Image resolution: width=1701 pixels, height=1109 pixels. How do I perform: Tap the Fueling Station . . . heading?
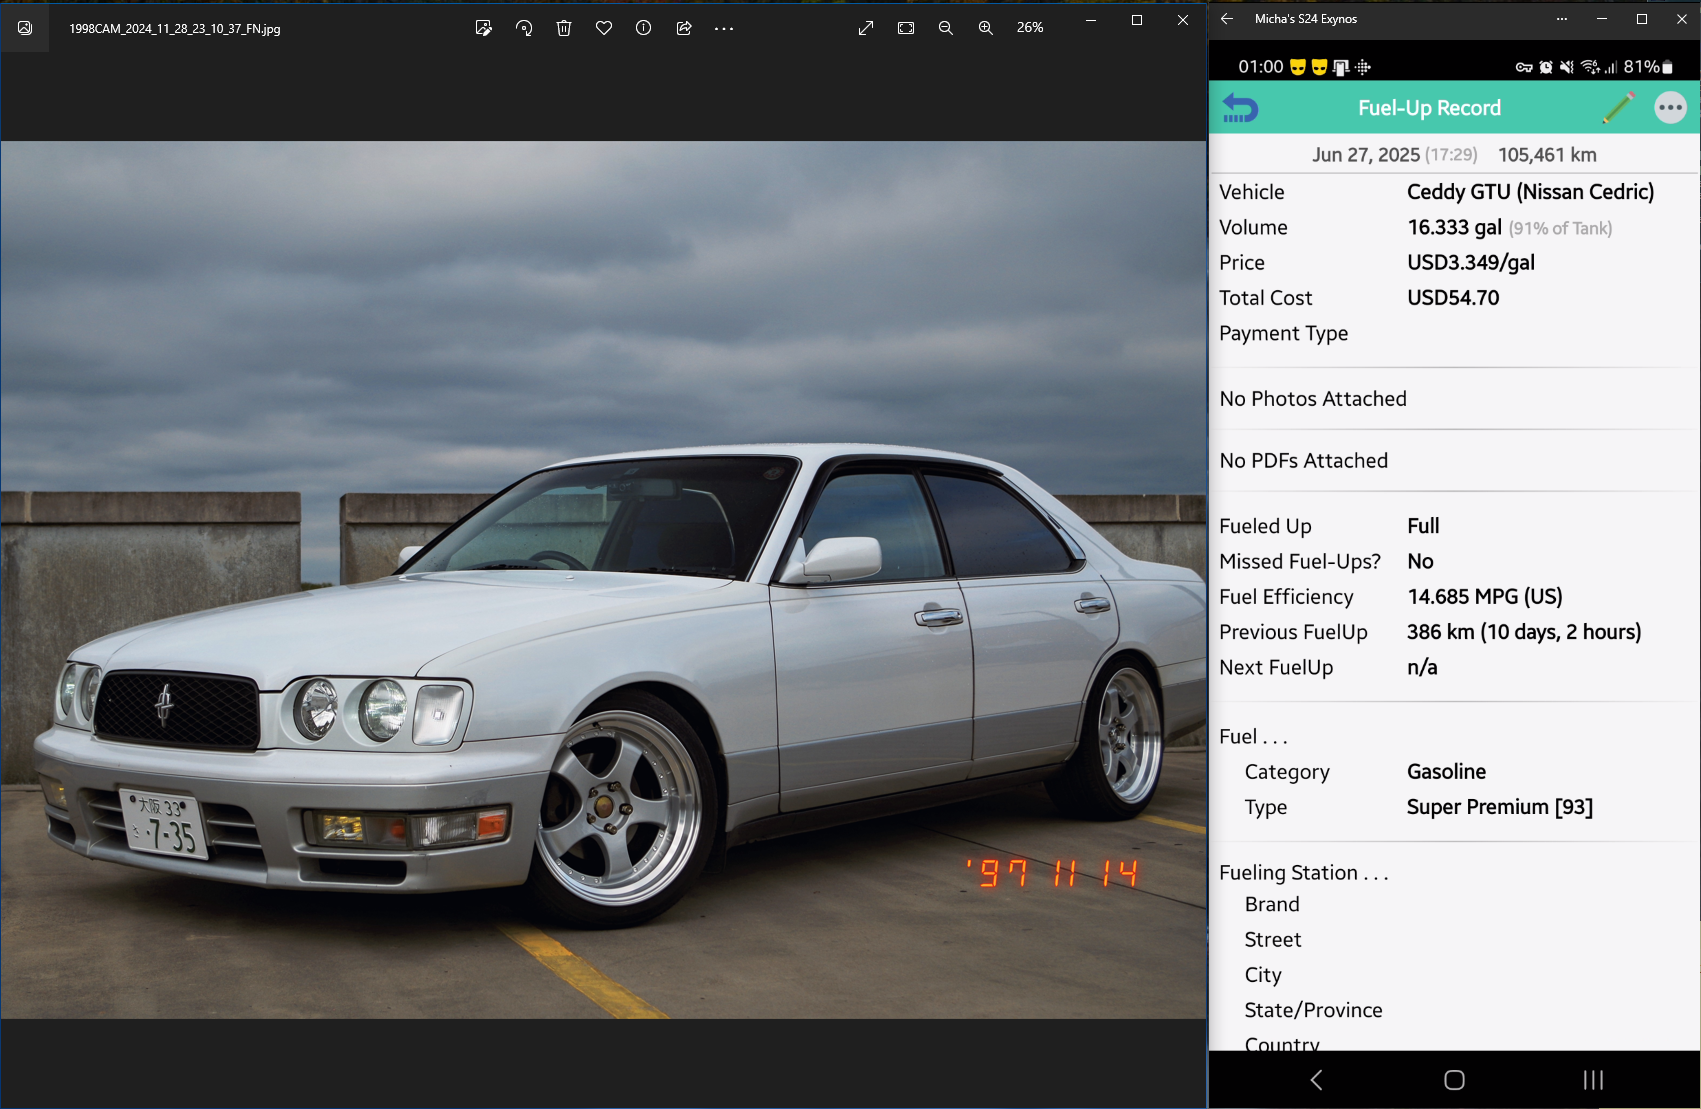click(x=1304, y=873)
